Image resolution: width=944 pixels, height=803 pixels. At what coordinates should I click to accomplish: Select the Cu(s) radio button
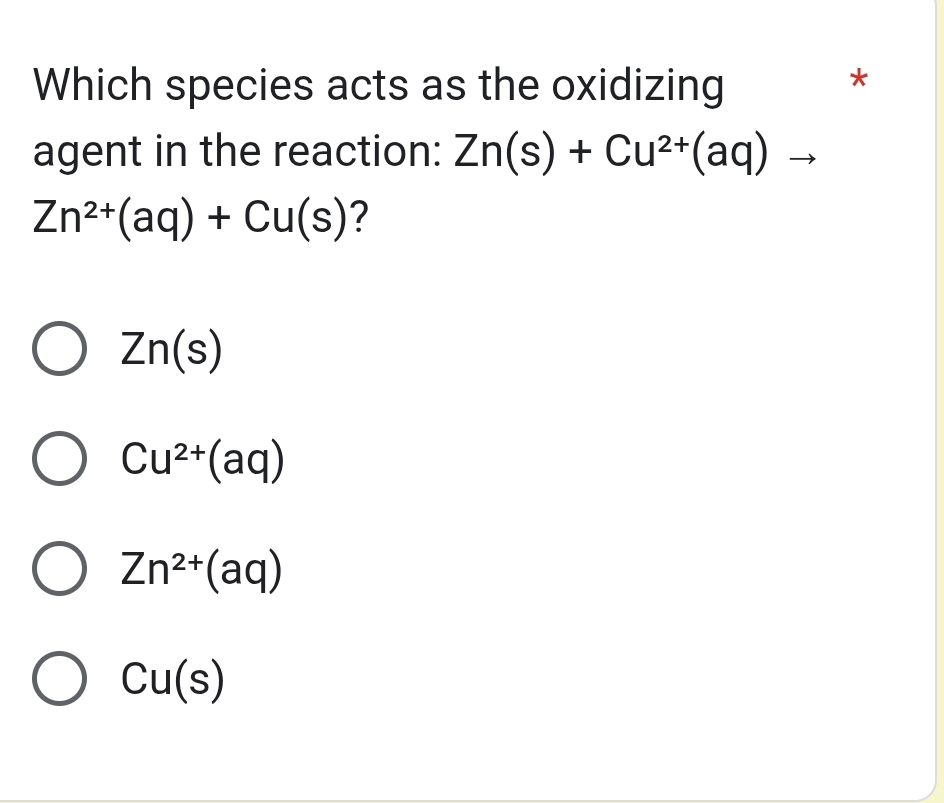click(58, 679)
